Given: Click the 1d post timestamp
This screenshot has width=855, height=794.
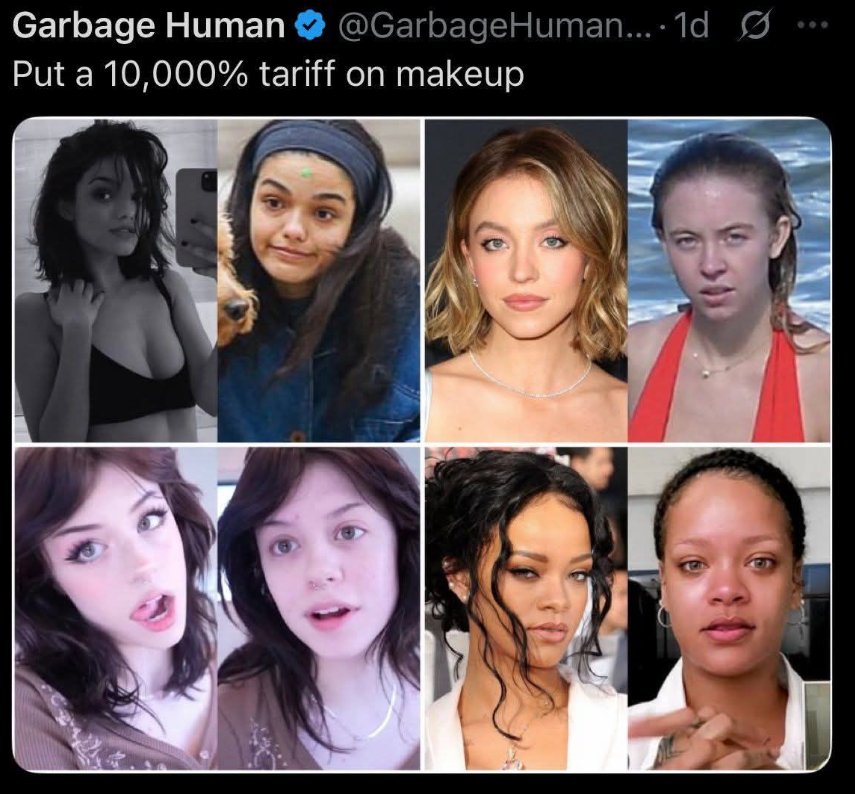Looking at the screenshot, I should click(x=691, y=25).
